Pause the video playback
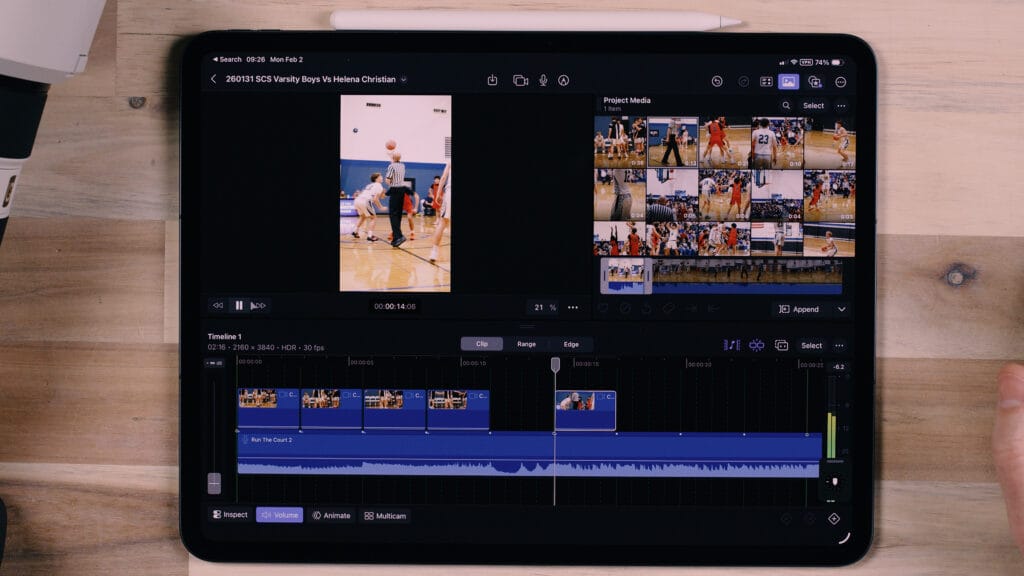The height and width of the screenshot is (576, 1024). pos(240,304)
